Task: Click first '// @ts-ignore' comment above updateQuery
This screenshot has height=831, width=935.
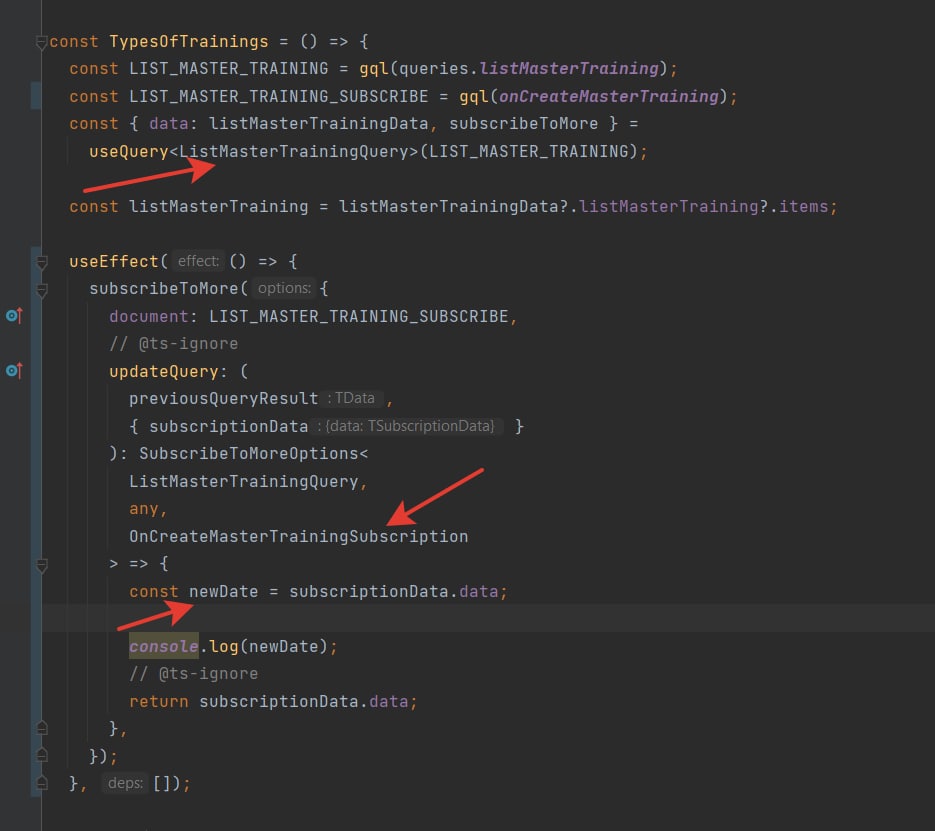Action: pyautogui.click(x=174, y=344)
